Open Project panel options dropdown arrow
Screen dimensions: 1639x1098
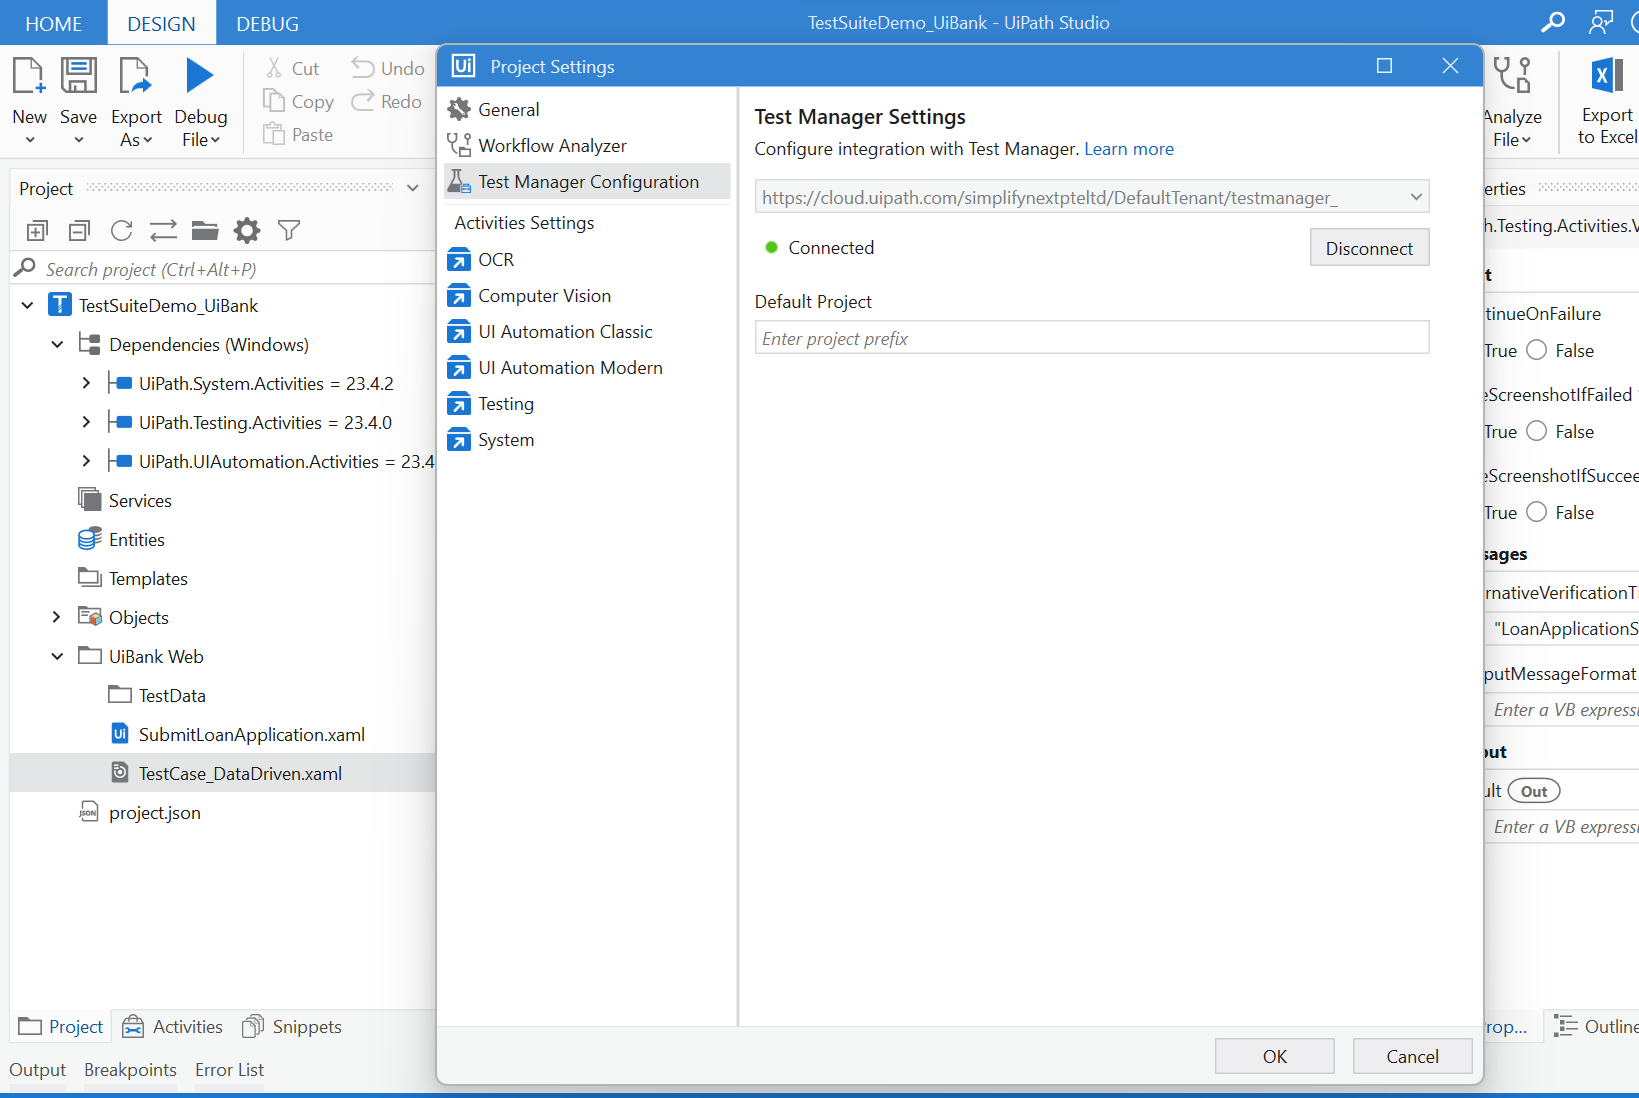point(412,188)
